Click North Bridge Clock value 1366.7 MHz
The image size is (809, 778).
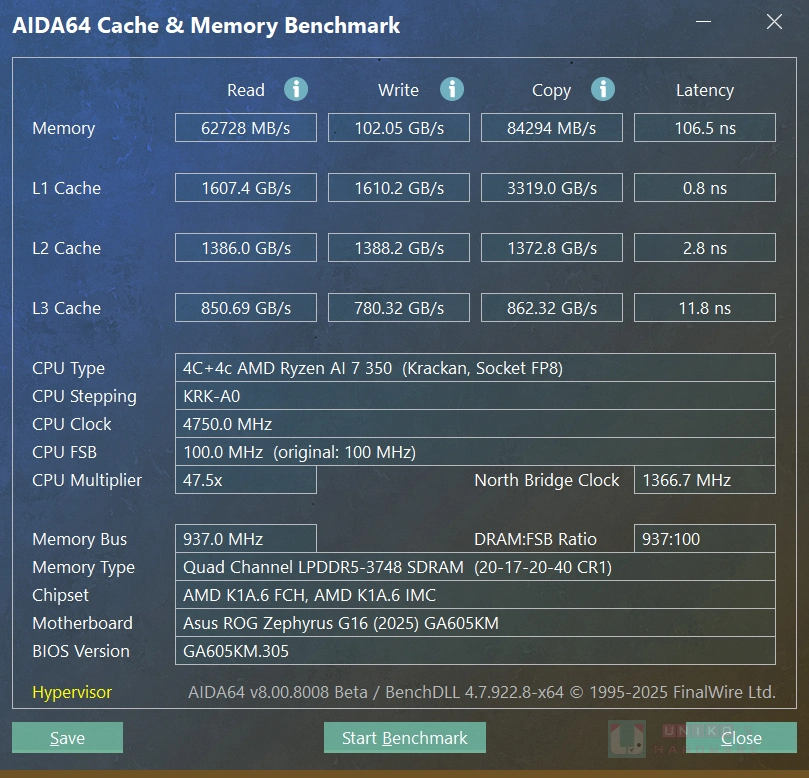click(x=705, y=480)
